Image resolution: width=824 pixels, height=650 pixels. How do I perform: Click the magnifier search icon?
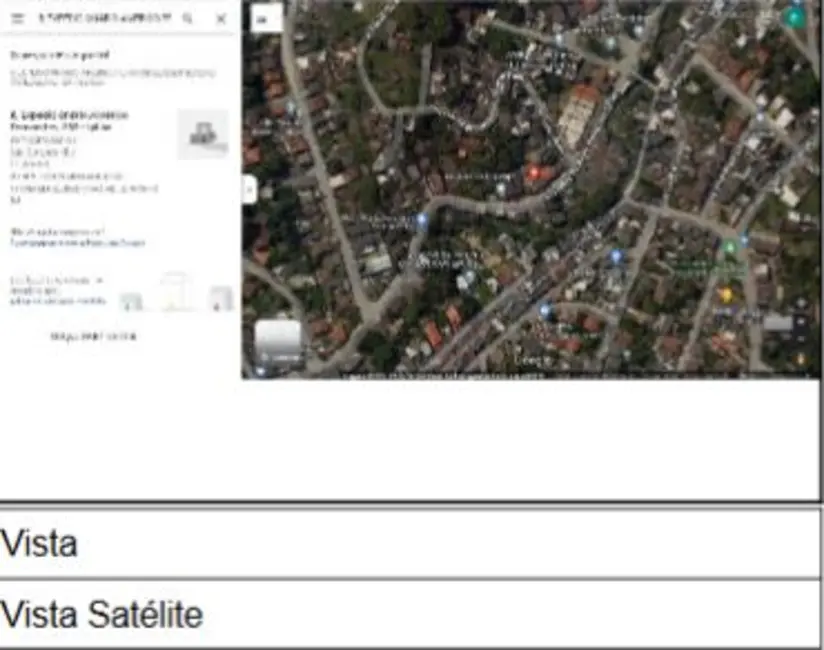[x=187, y=18]
